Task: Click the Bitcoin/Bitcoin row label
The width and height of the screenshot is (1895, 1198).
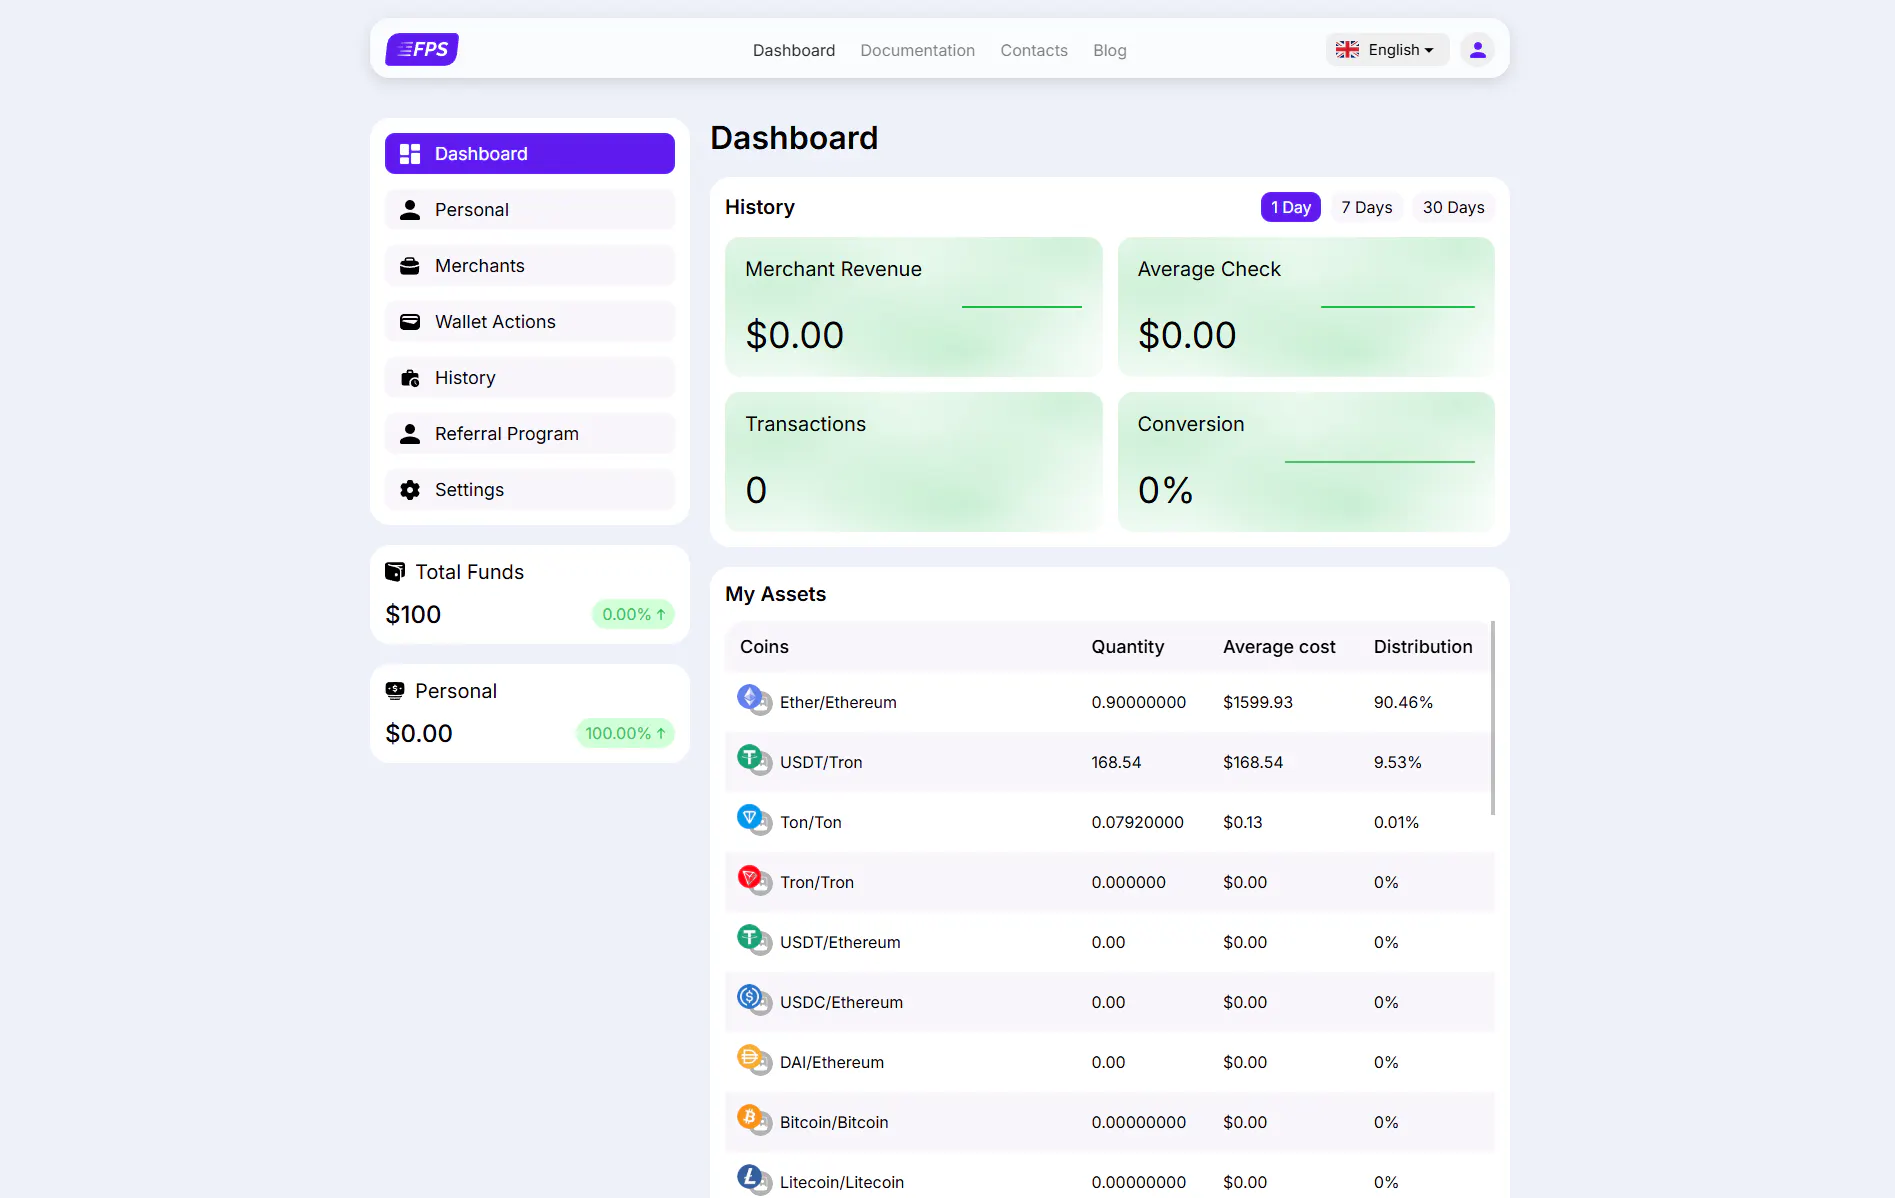Action: (x=834, y=1122)
